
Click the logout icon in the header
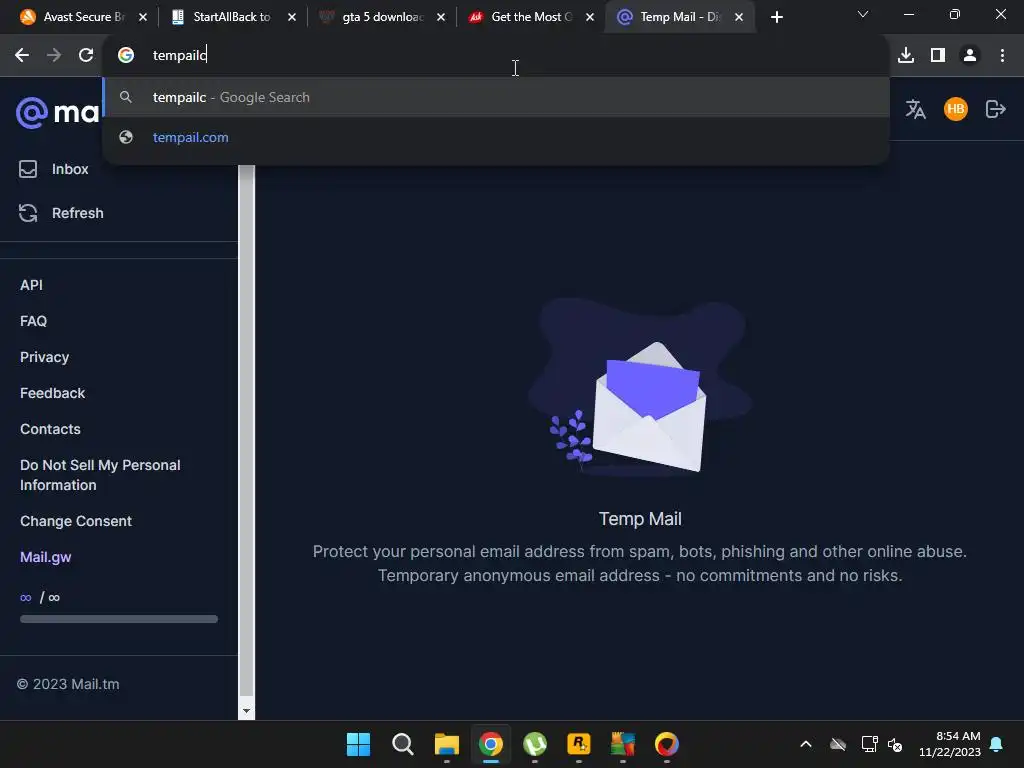[995, 109]
